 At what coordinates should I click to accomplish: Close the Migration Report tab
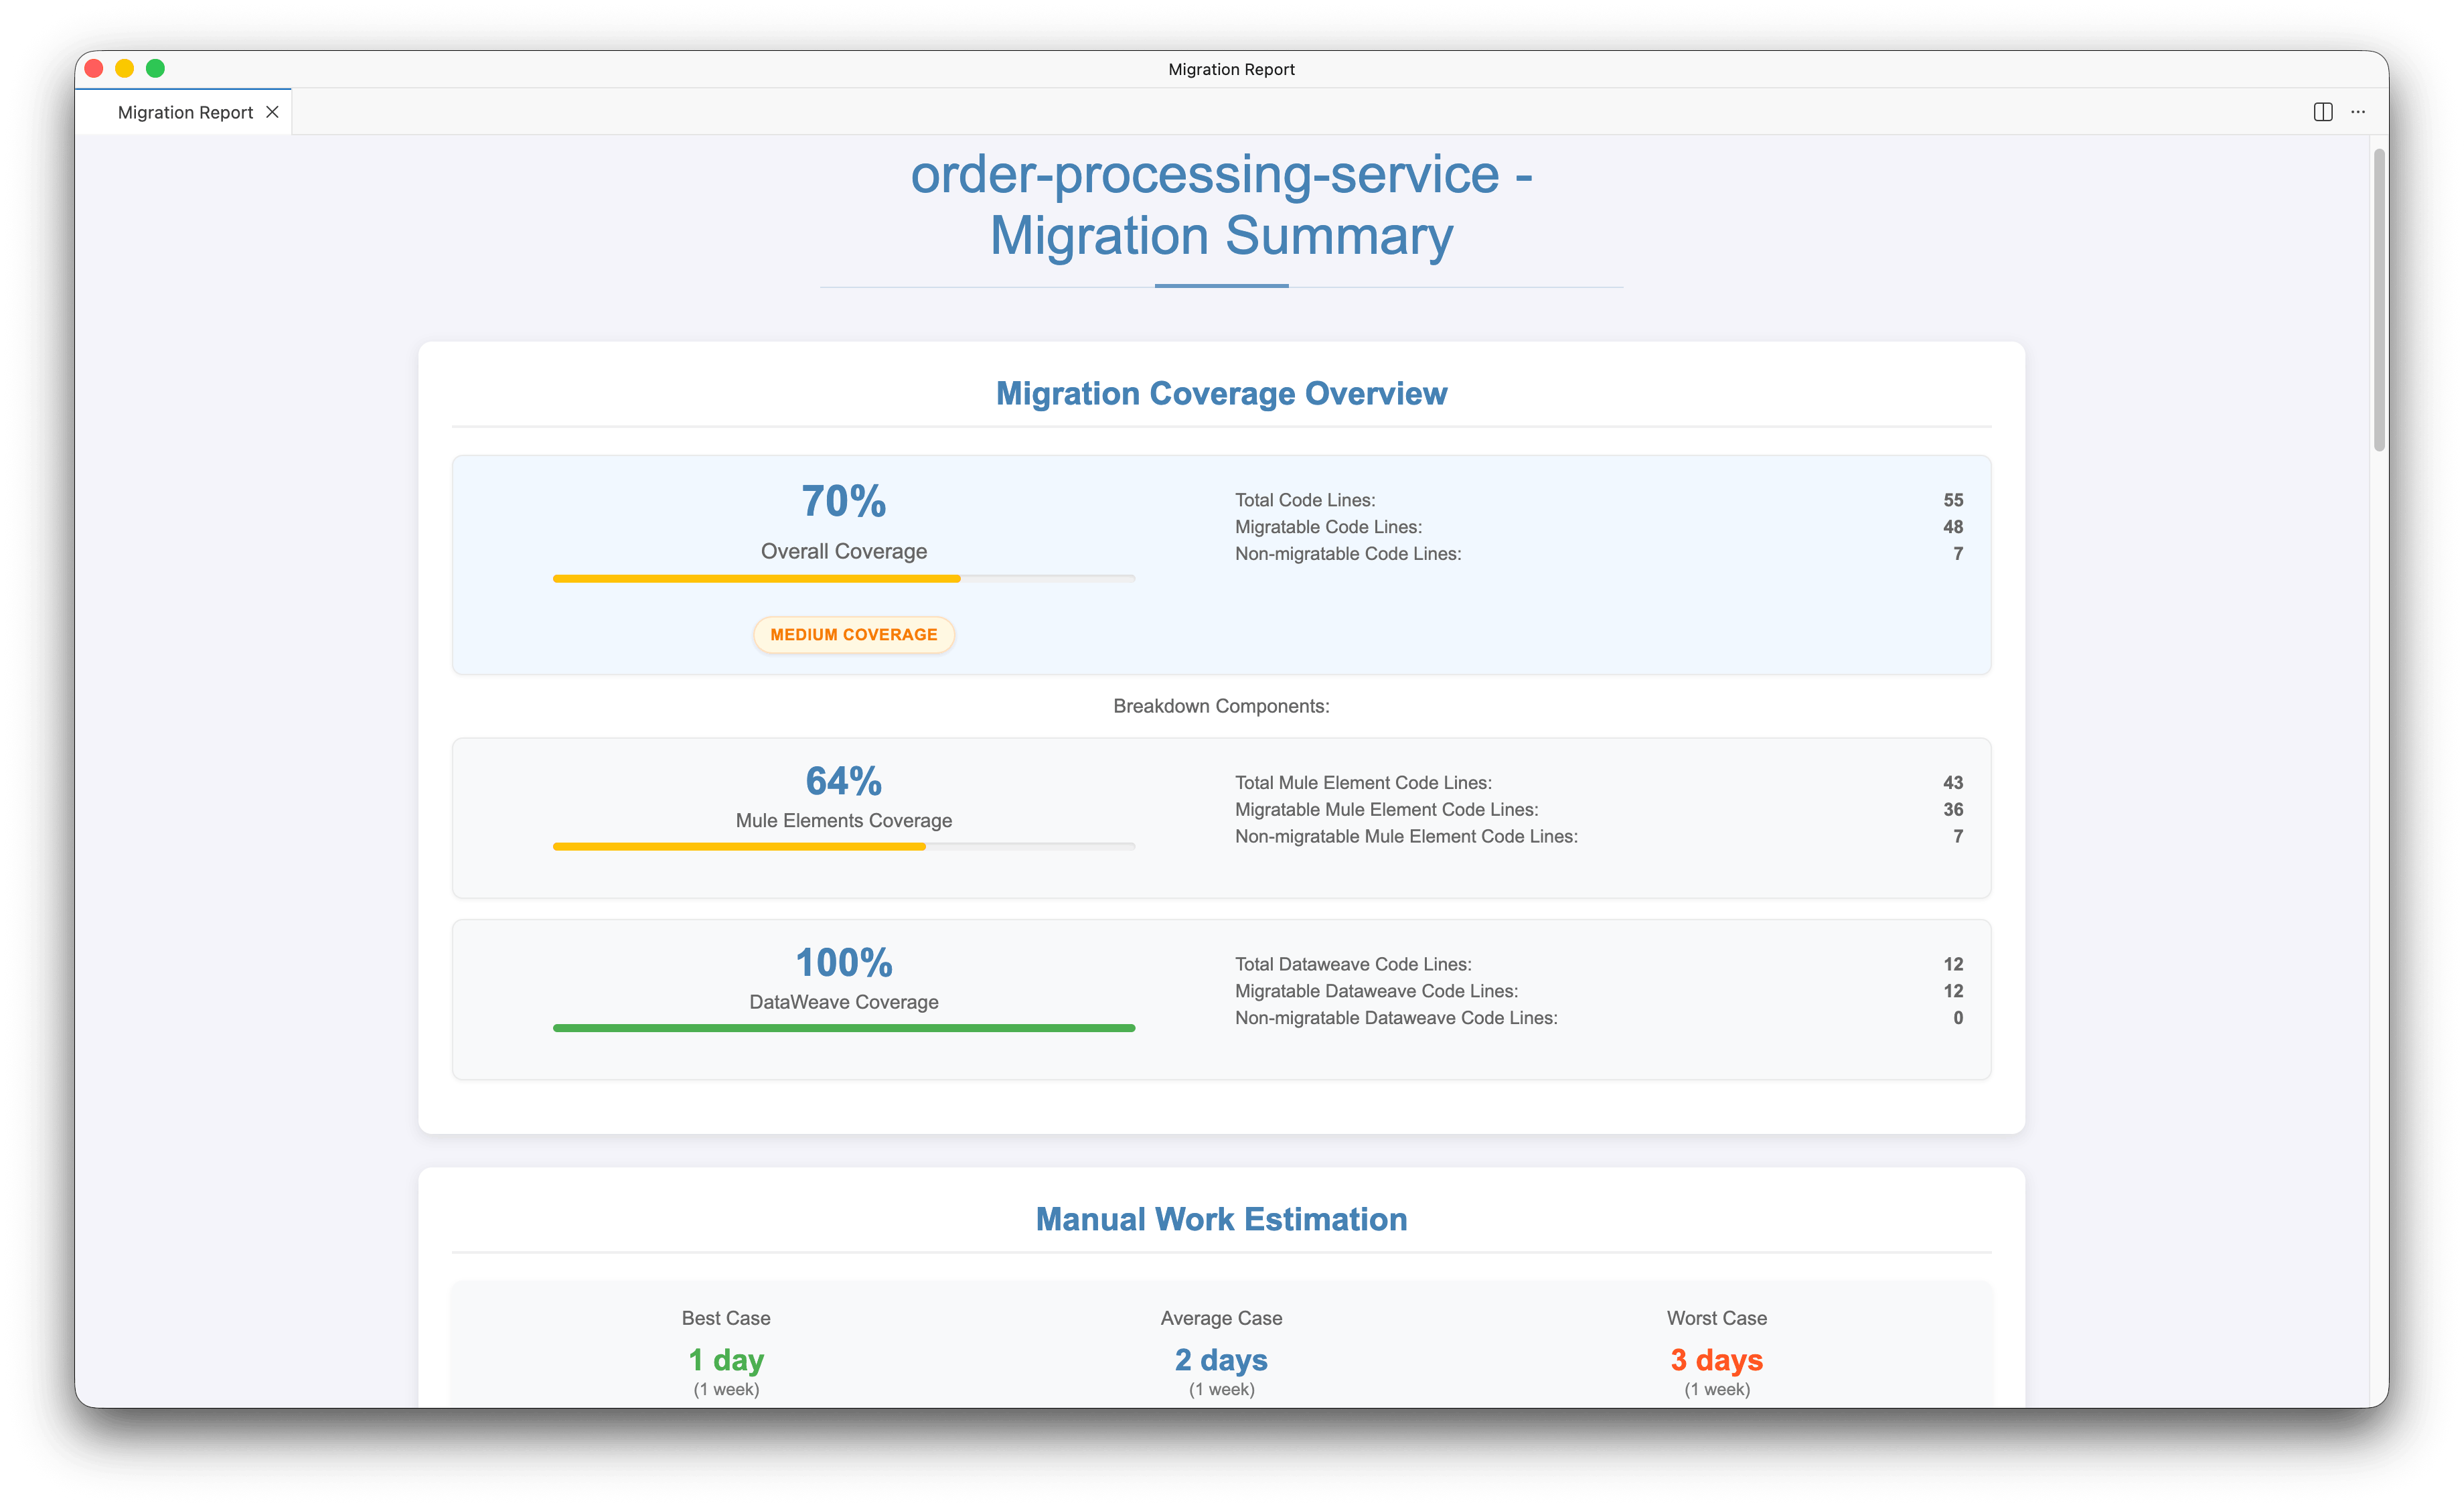coord(272,112)
